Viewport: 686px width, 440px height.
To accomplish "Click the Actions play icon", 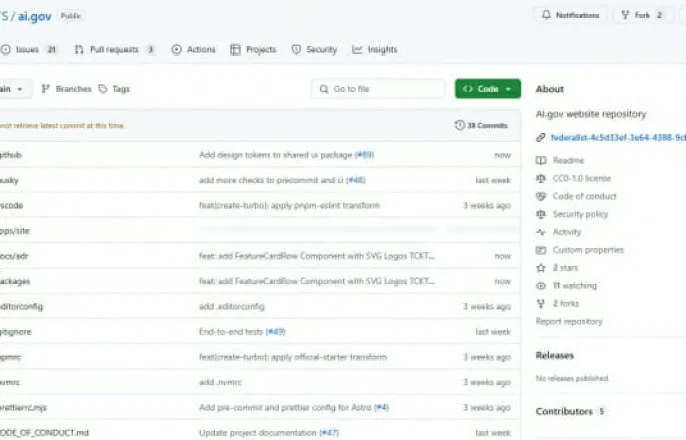I will point(176,49).
